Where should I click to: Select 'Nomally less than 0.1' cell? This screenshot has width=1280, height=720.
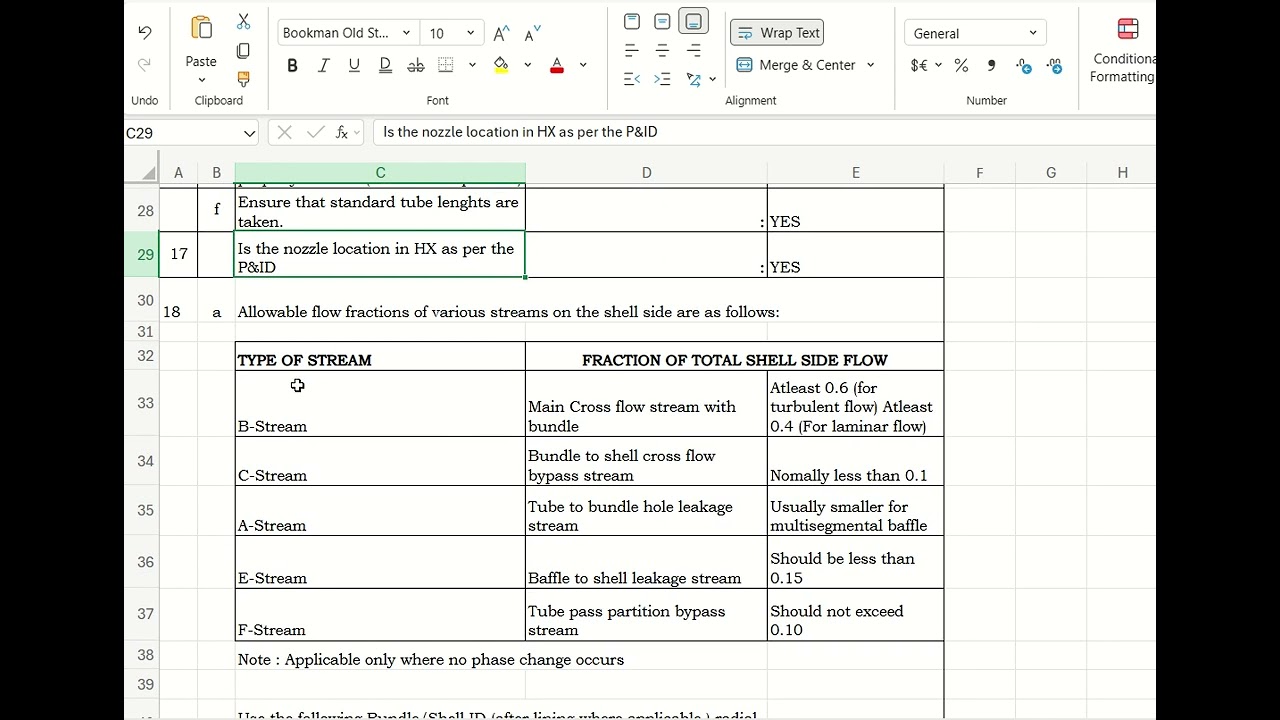(855, 462)
